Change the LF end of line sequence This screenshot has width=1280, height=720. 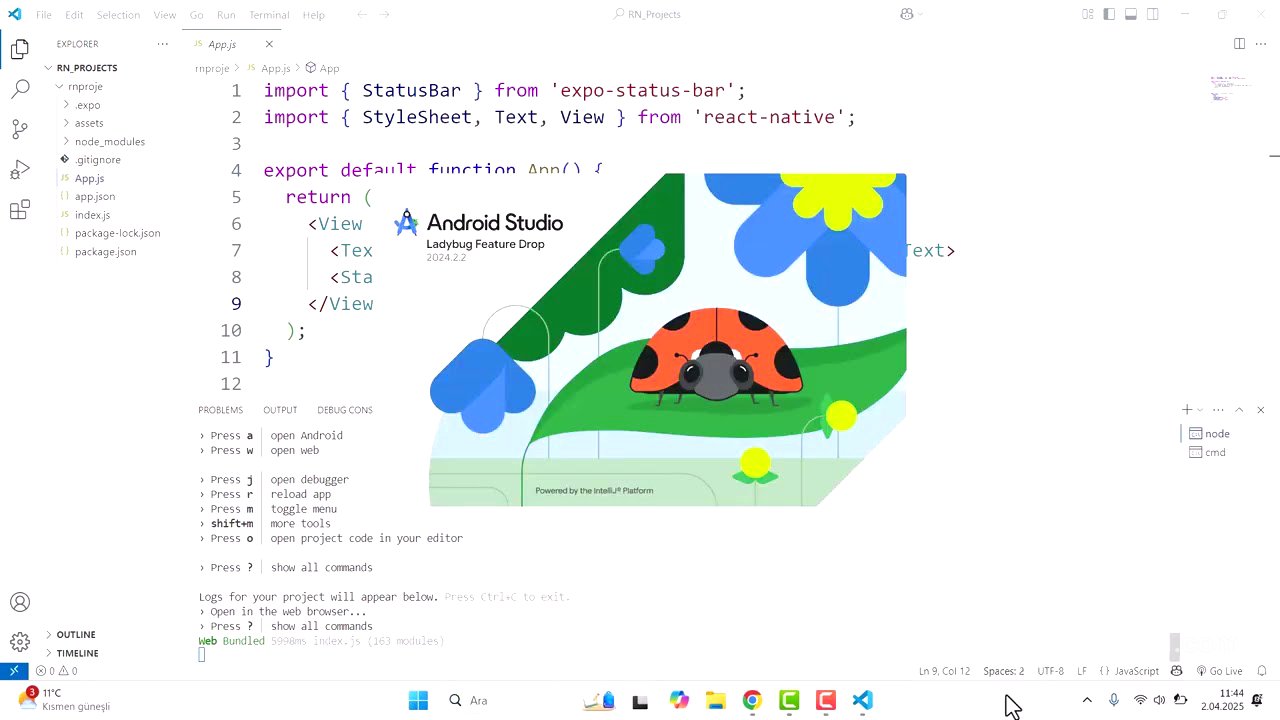pyautogui.click(x=1083, y=671)
